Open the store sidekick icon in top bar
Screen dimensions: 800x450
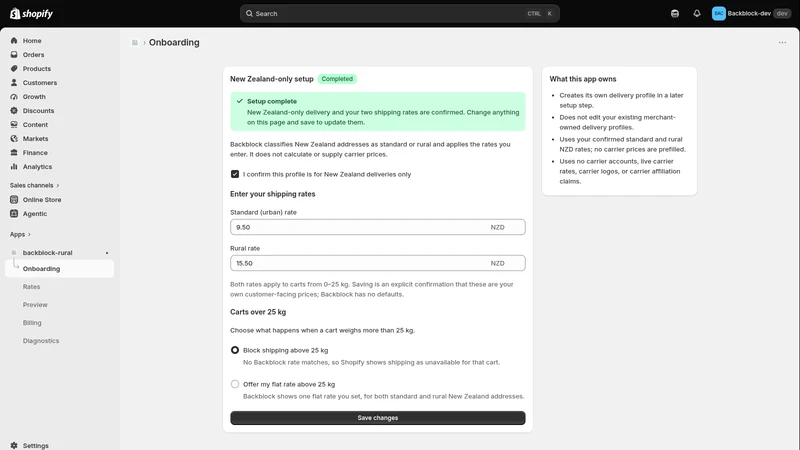click(674, 14)
